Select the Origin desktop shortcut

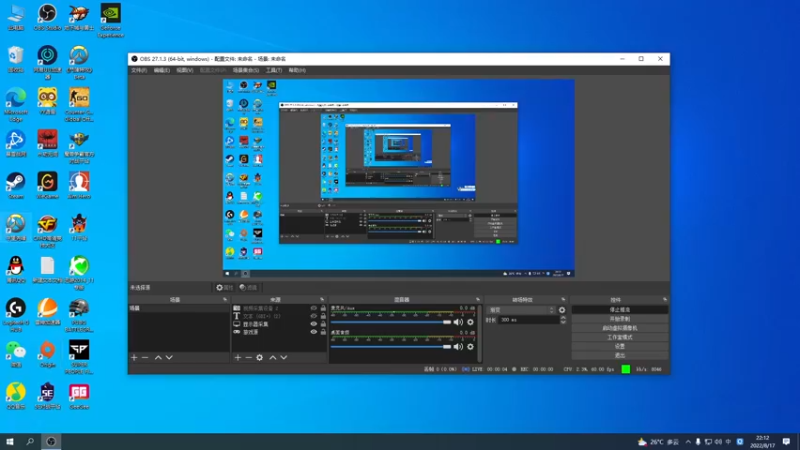(x=47, y=354)
